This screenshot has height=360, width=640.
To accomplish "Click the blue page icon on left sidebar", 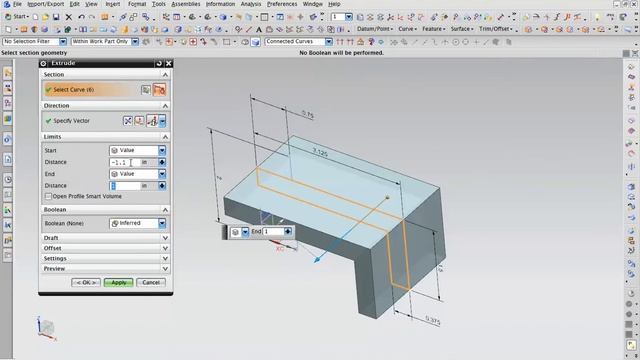I will [x=8, y=159].
